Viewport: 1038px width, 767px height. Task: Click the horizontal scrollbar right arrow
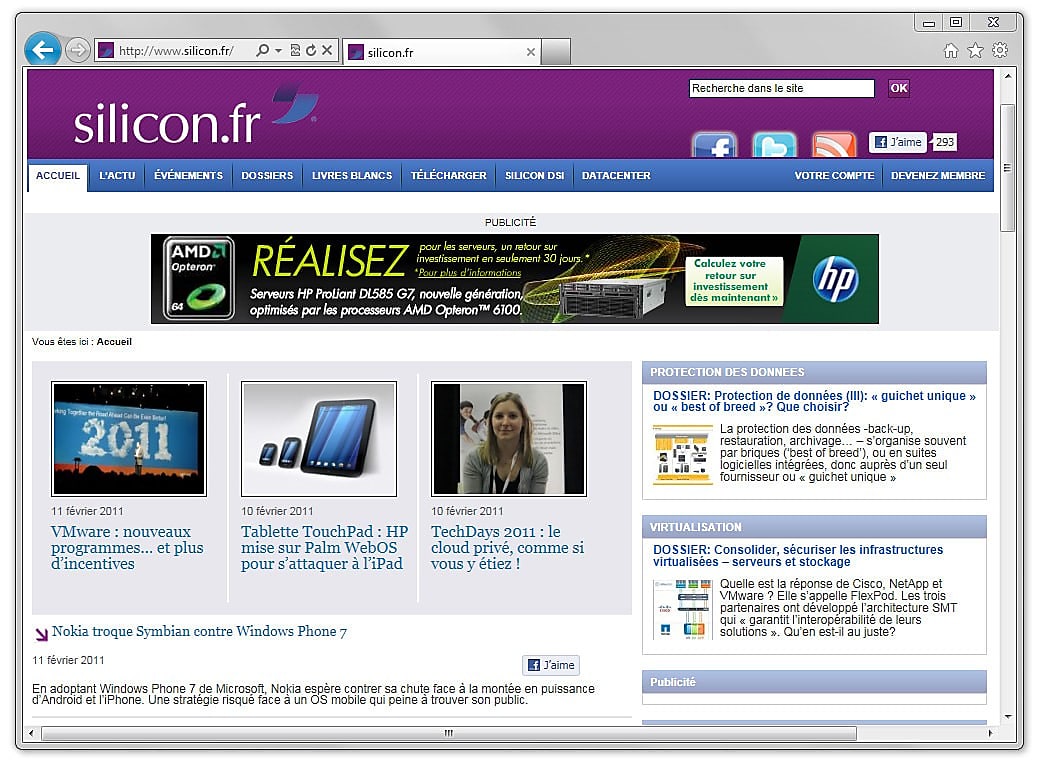[990, 733]
